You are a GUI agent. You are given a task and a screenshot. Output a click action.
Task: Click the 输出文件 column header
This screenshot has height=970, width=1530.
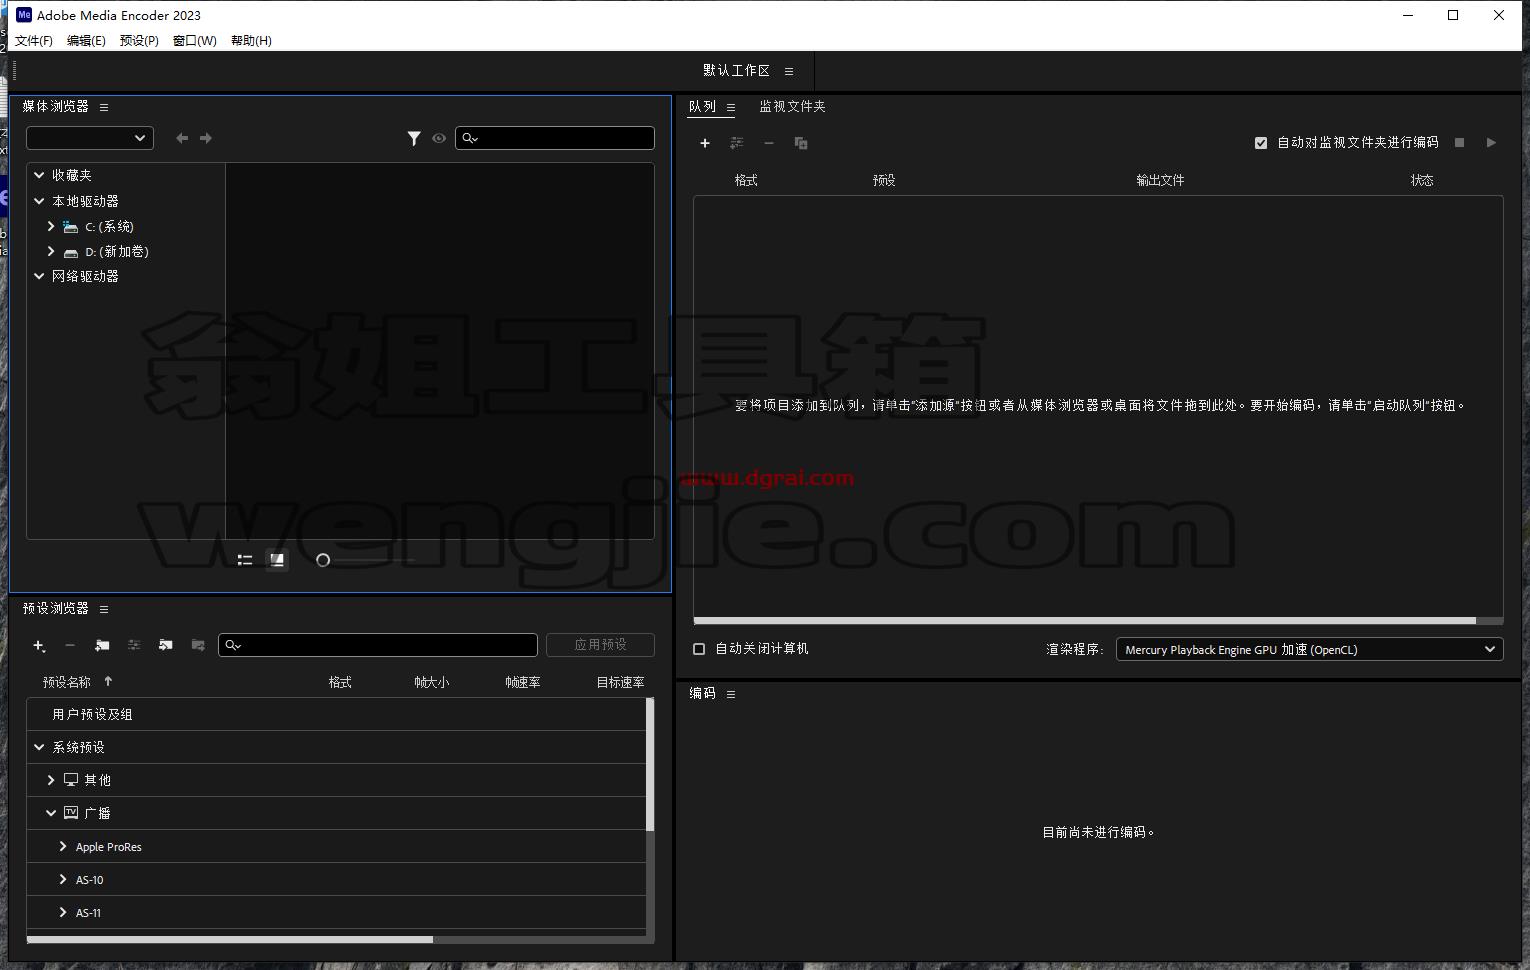pos(1160,181)
